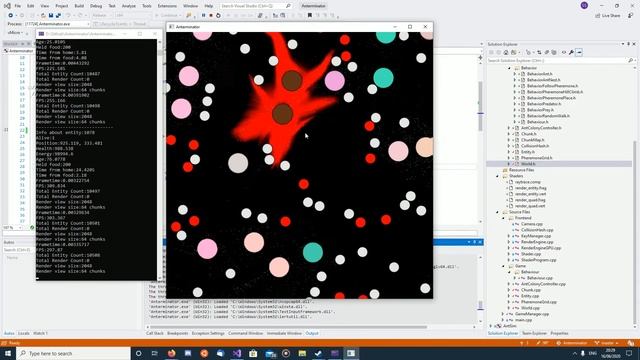Maximize the Anteminator game window
Screen dimensions: 640x360
410,27
